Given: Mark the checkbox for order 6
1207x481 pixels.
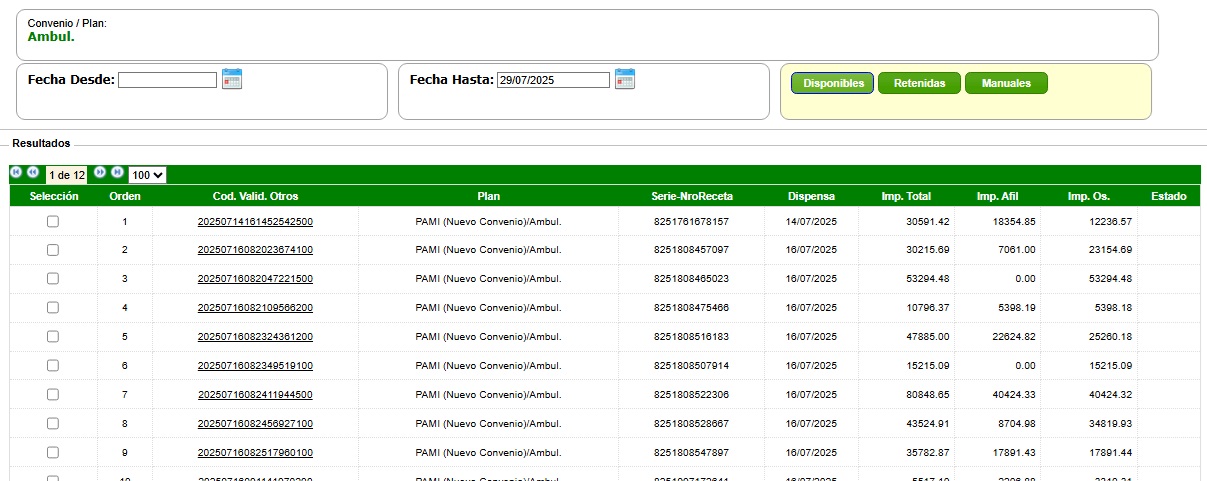Looking at the screenshot, I should coord(53,366).
